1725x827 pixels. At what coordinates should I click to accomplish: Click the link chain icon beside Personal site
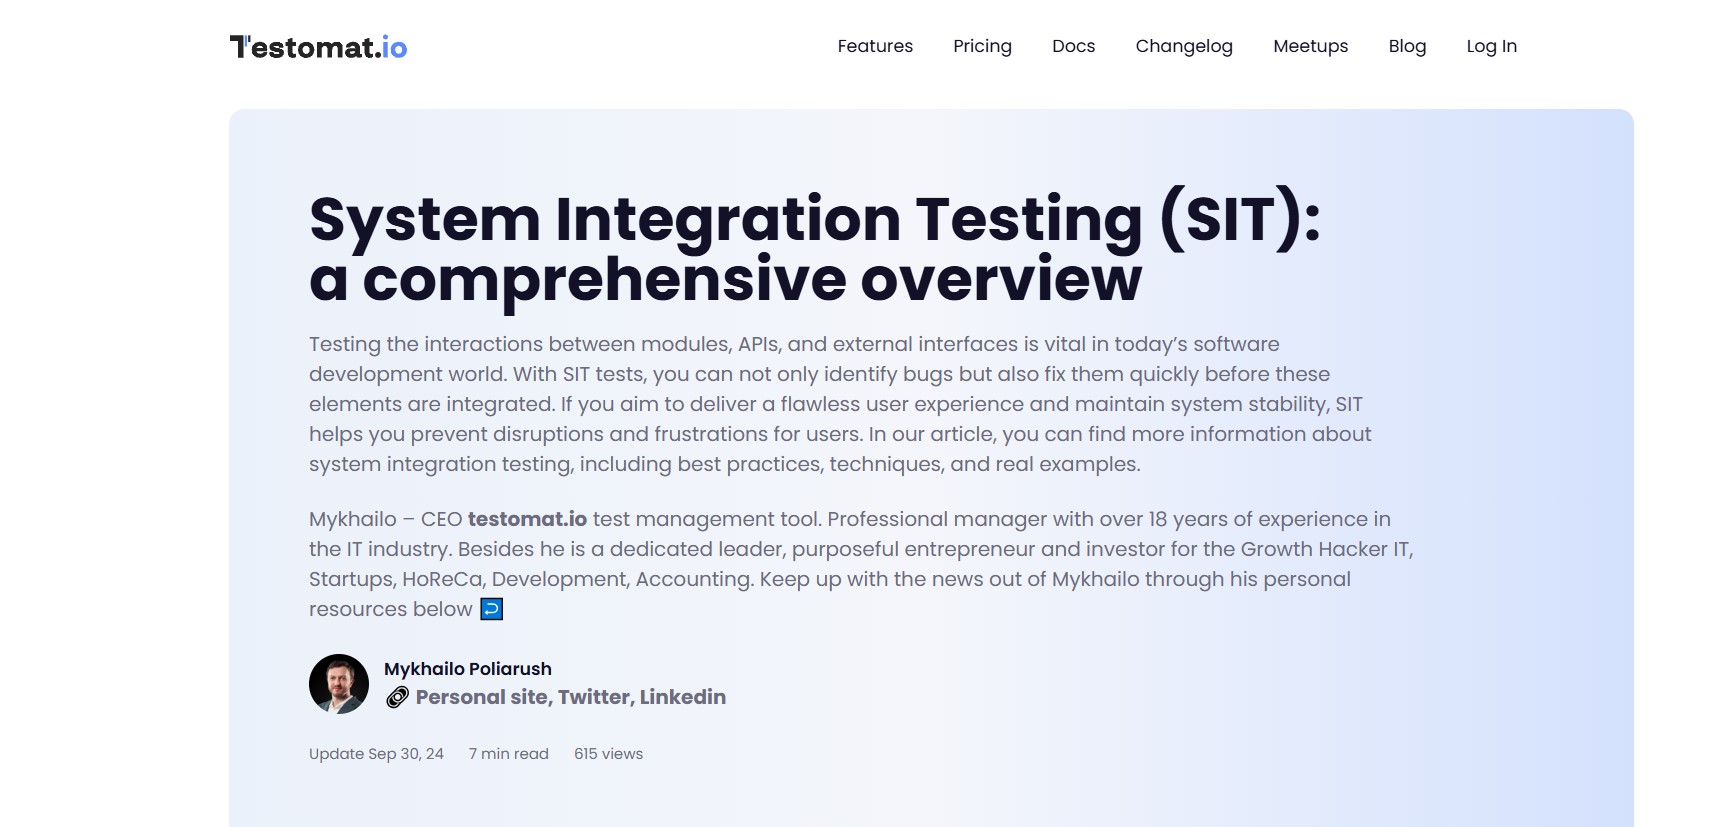pos(397,697)
